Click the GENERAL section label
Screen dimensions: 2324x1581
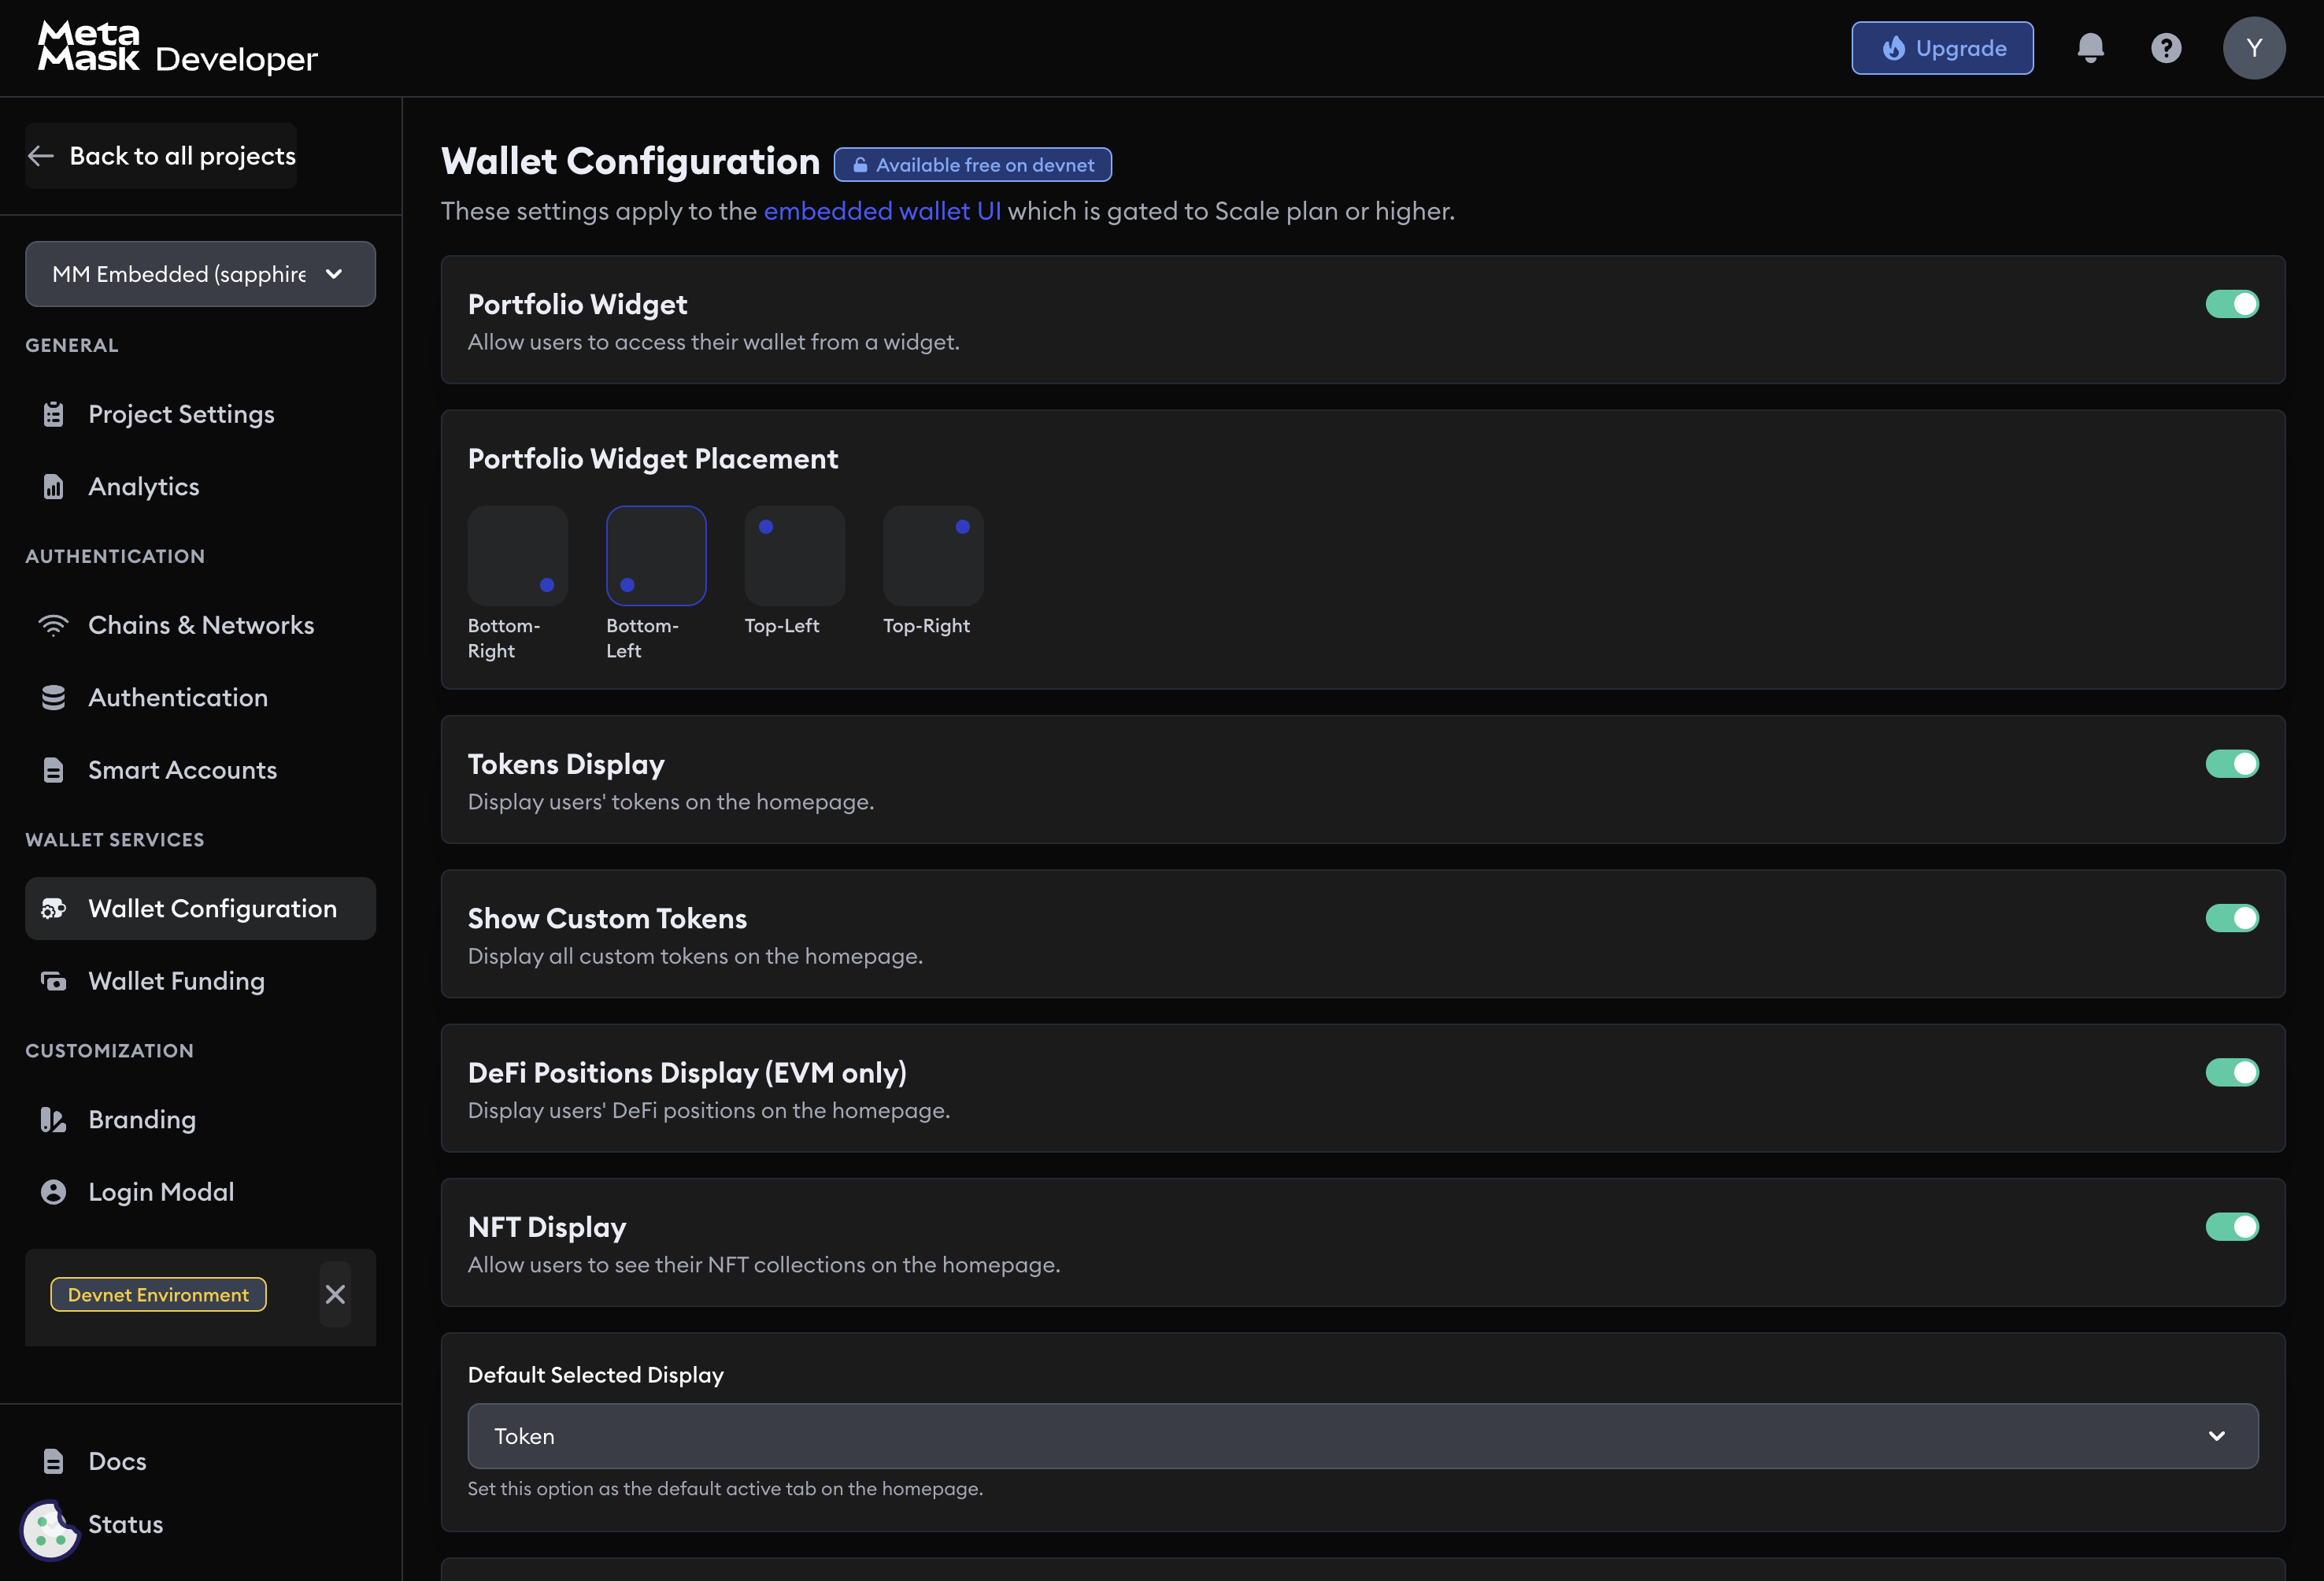72,345
